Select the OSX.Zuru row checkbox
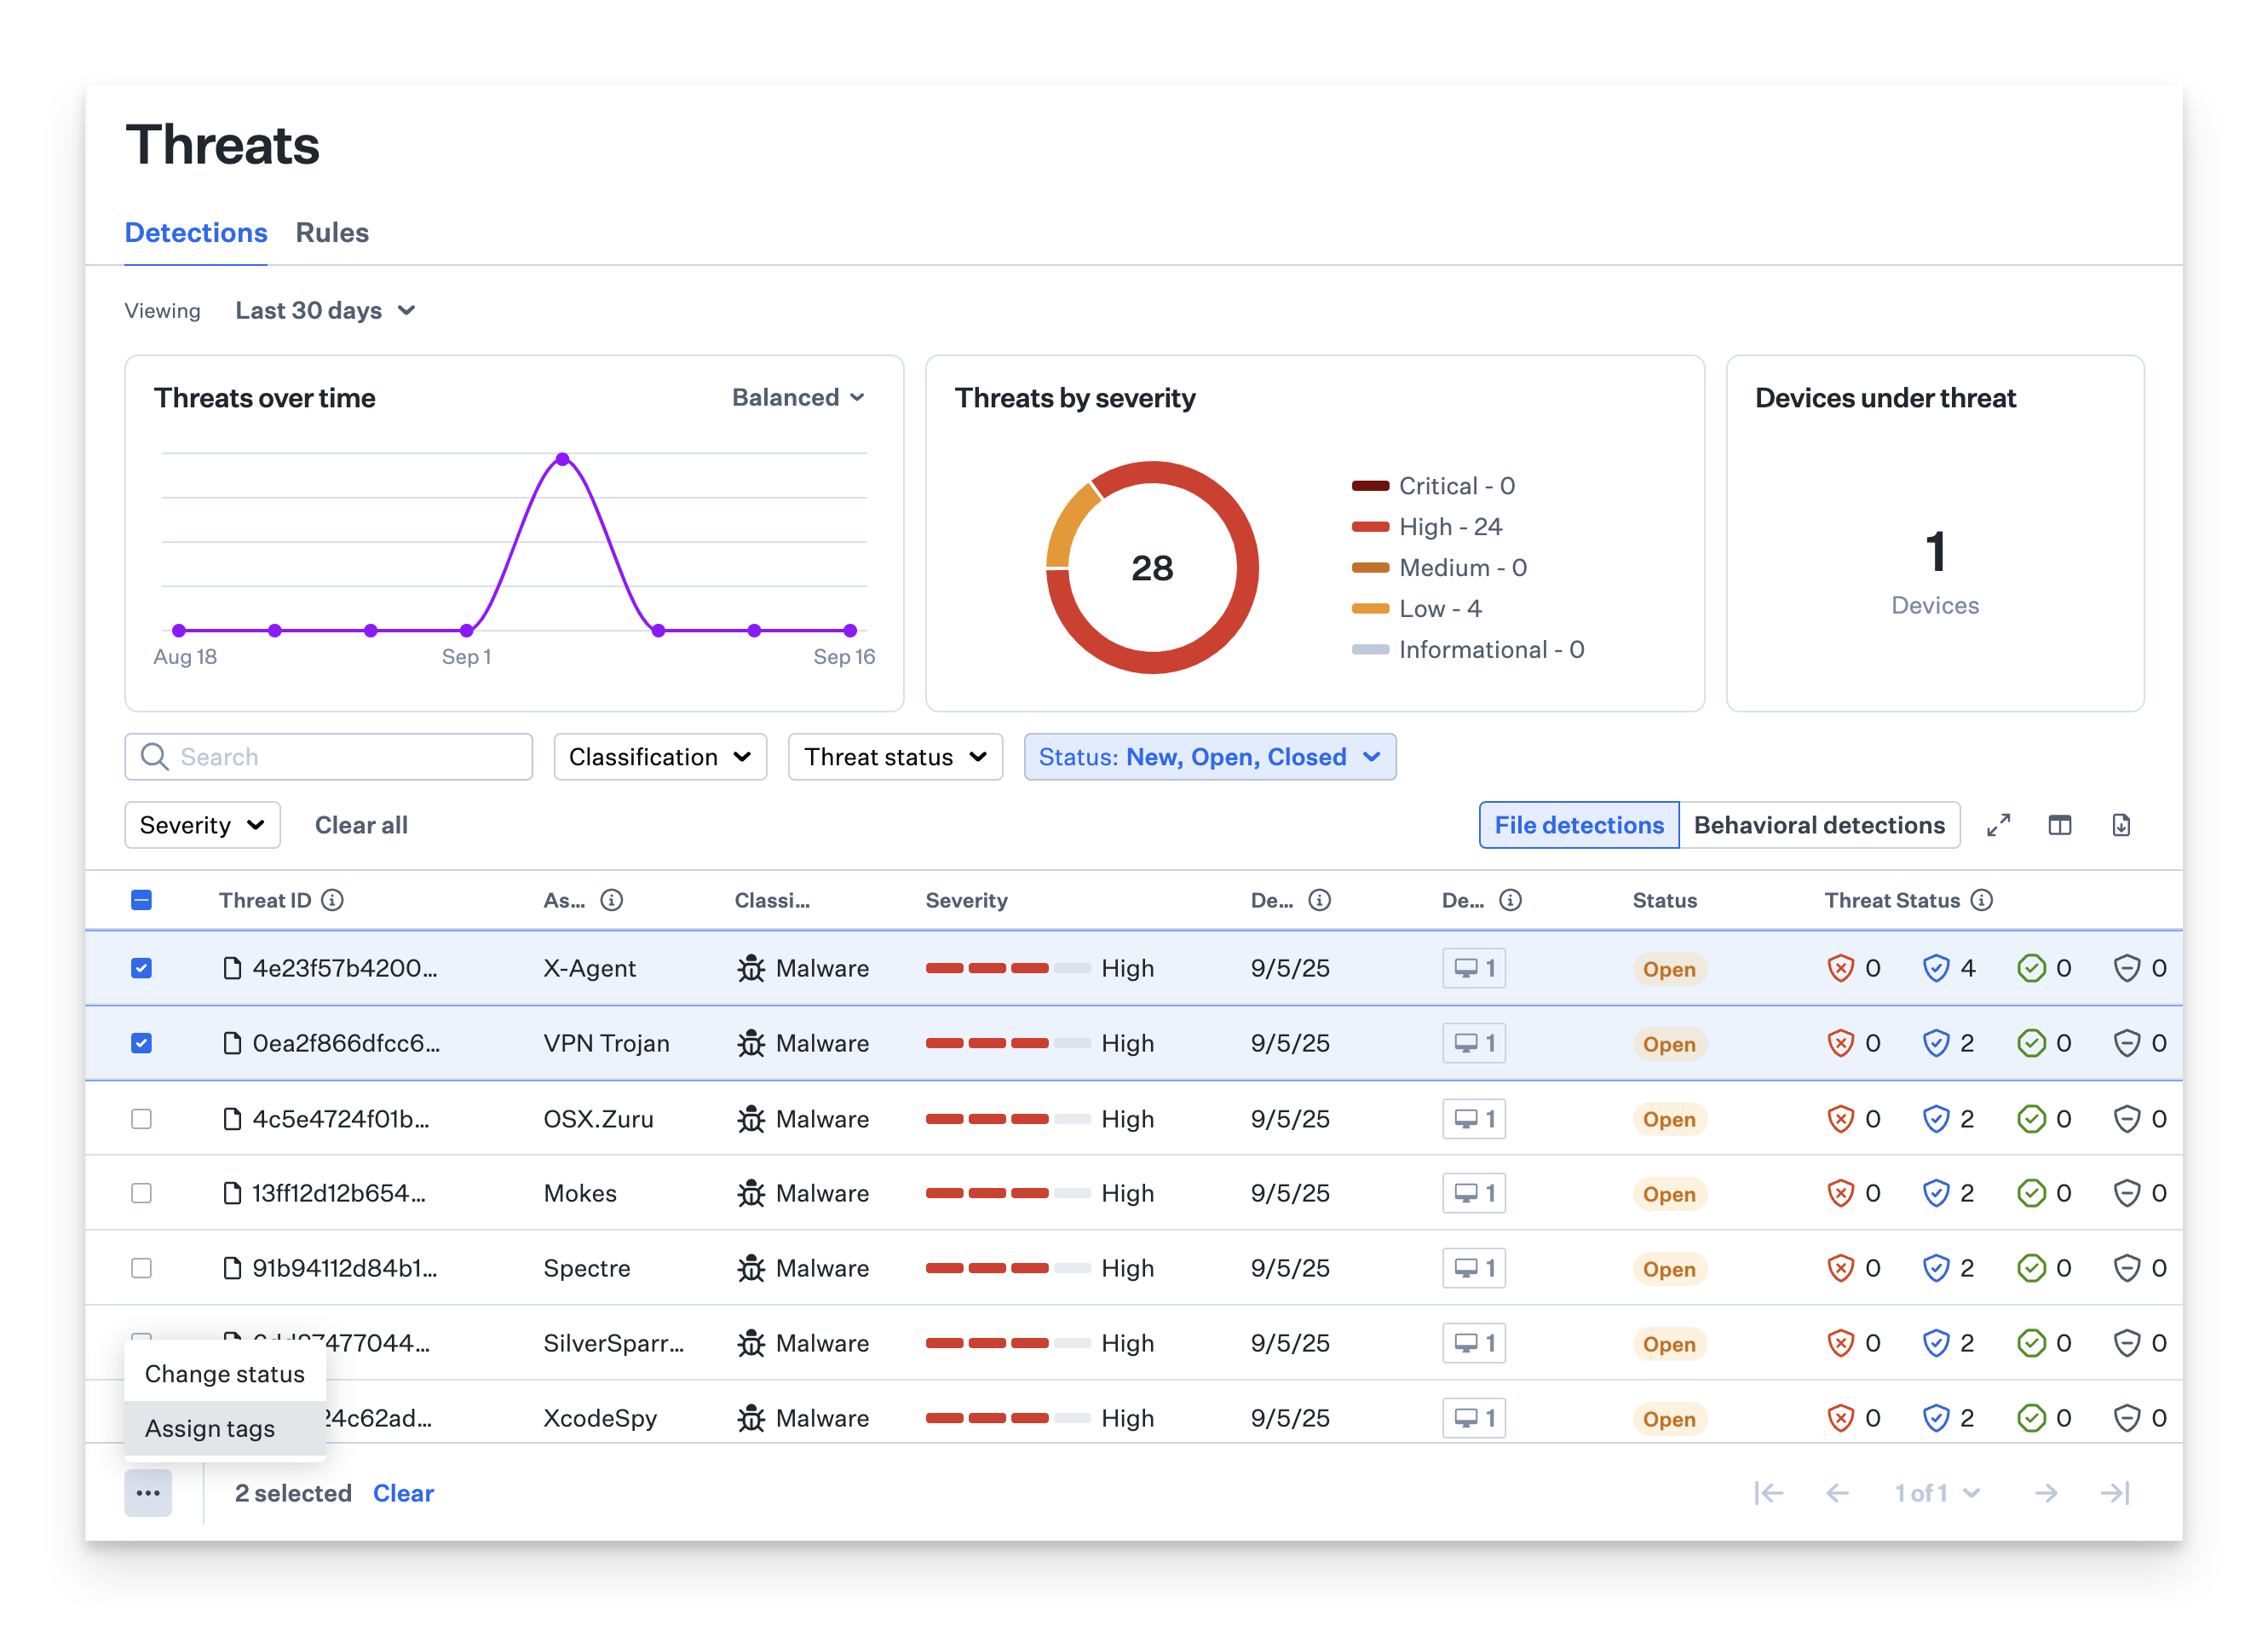The image size is (2268, 1626). tap(142, 1119)
